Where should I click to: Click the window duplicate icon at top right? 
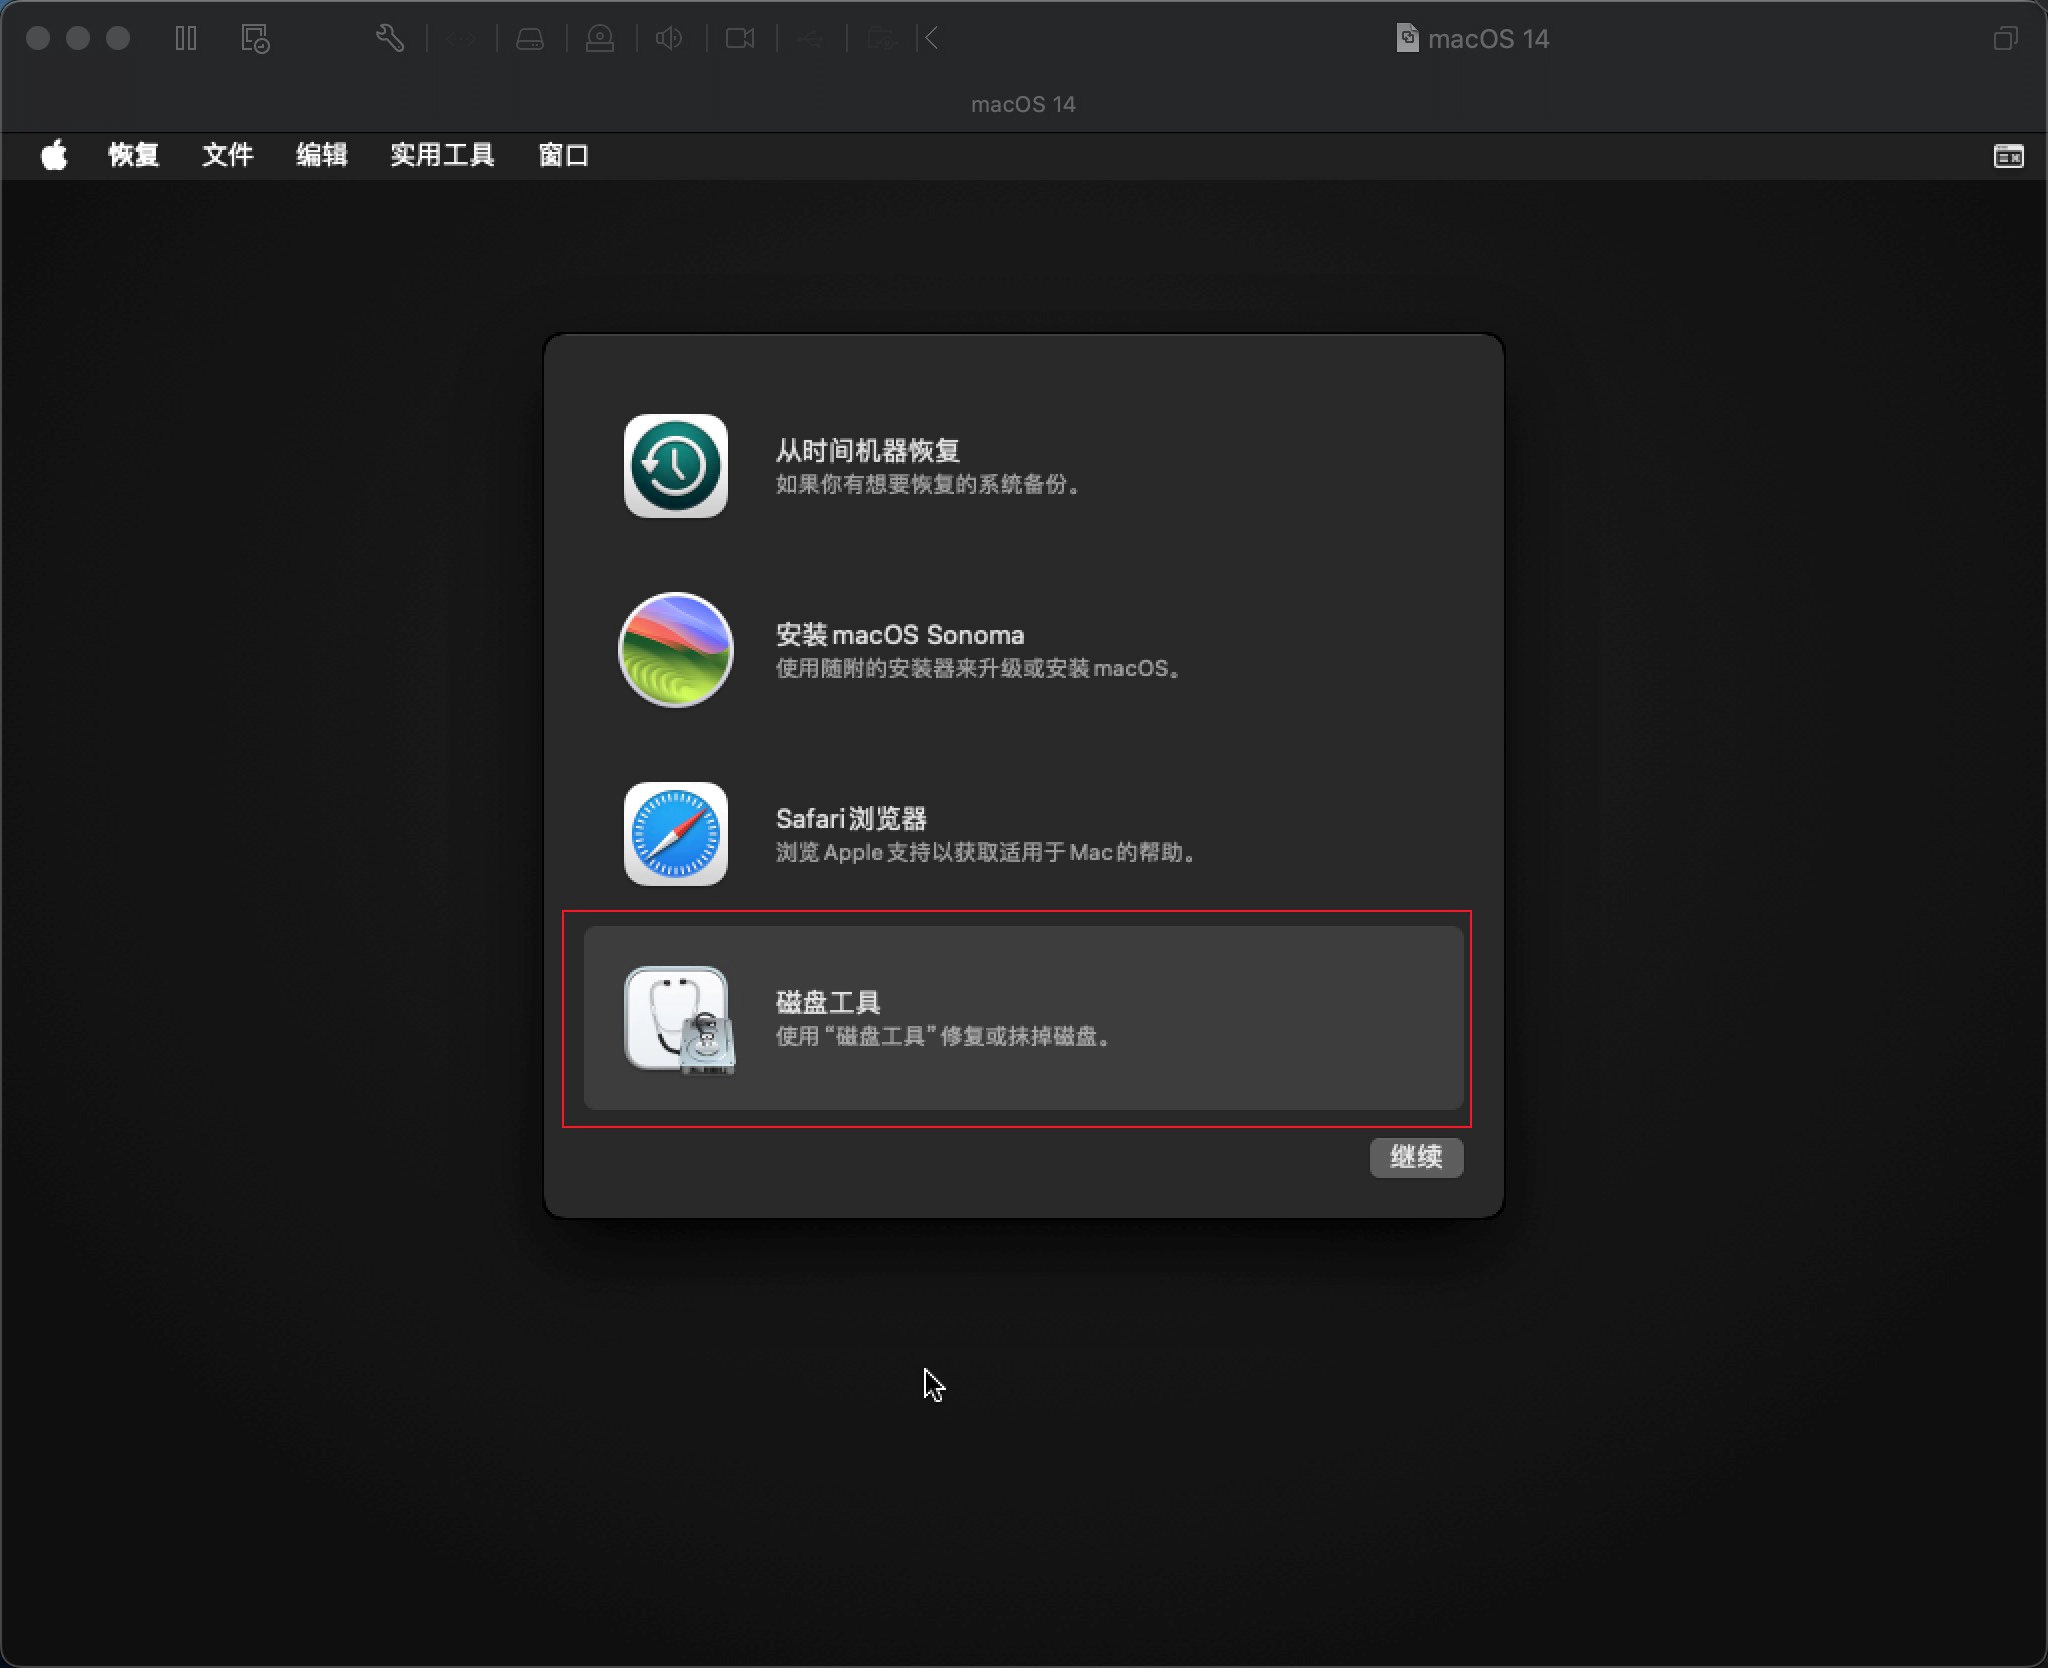(2004, 39)
